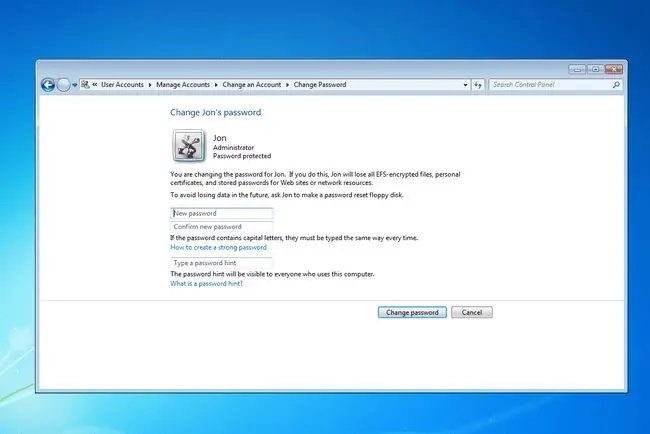Go back with the blue Back arrow

(x=48, y=85)
